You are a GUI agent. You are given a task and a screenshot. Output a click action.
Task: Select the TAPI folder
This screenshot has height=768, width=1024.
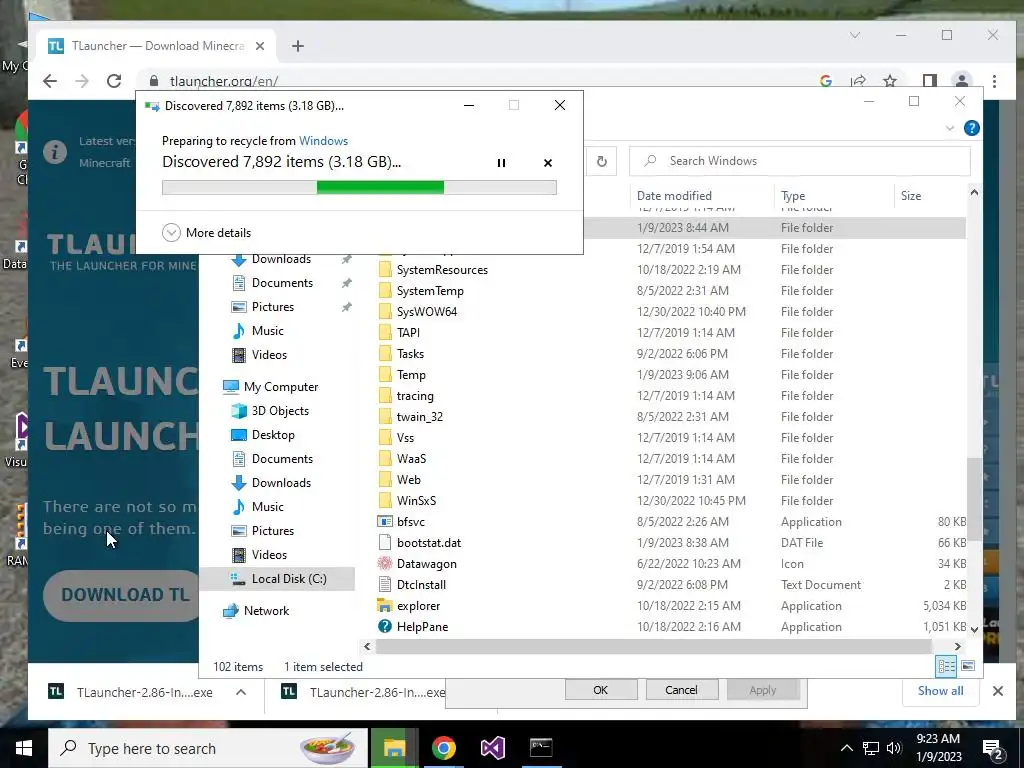tap(408, 332)
